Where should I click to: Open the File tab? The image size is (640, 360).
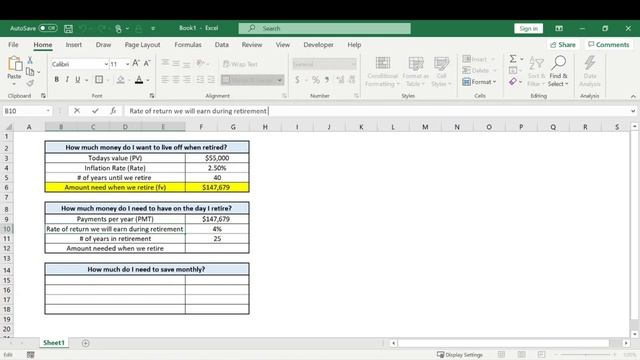[x=13, y=45]
